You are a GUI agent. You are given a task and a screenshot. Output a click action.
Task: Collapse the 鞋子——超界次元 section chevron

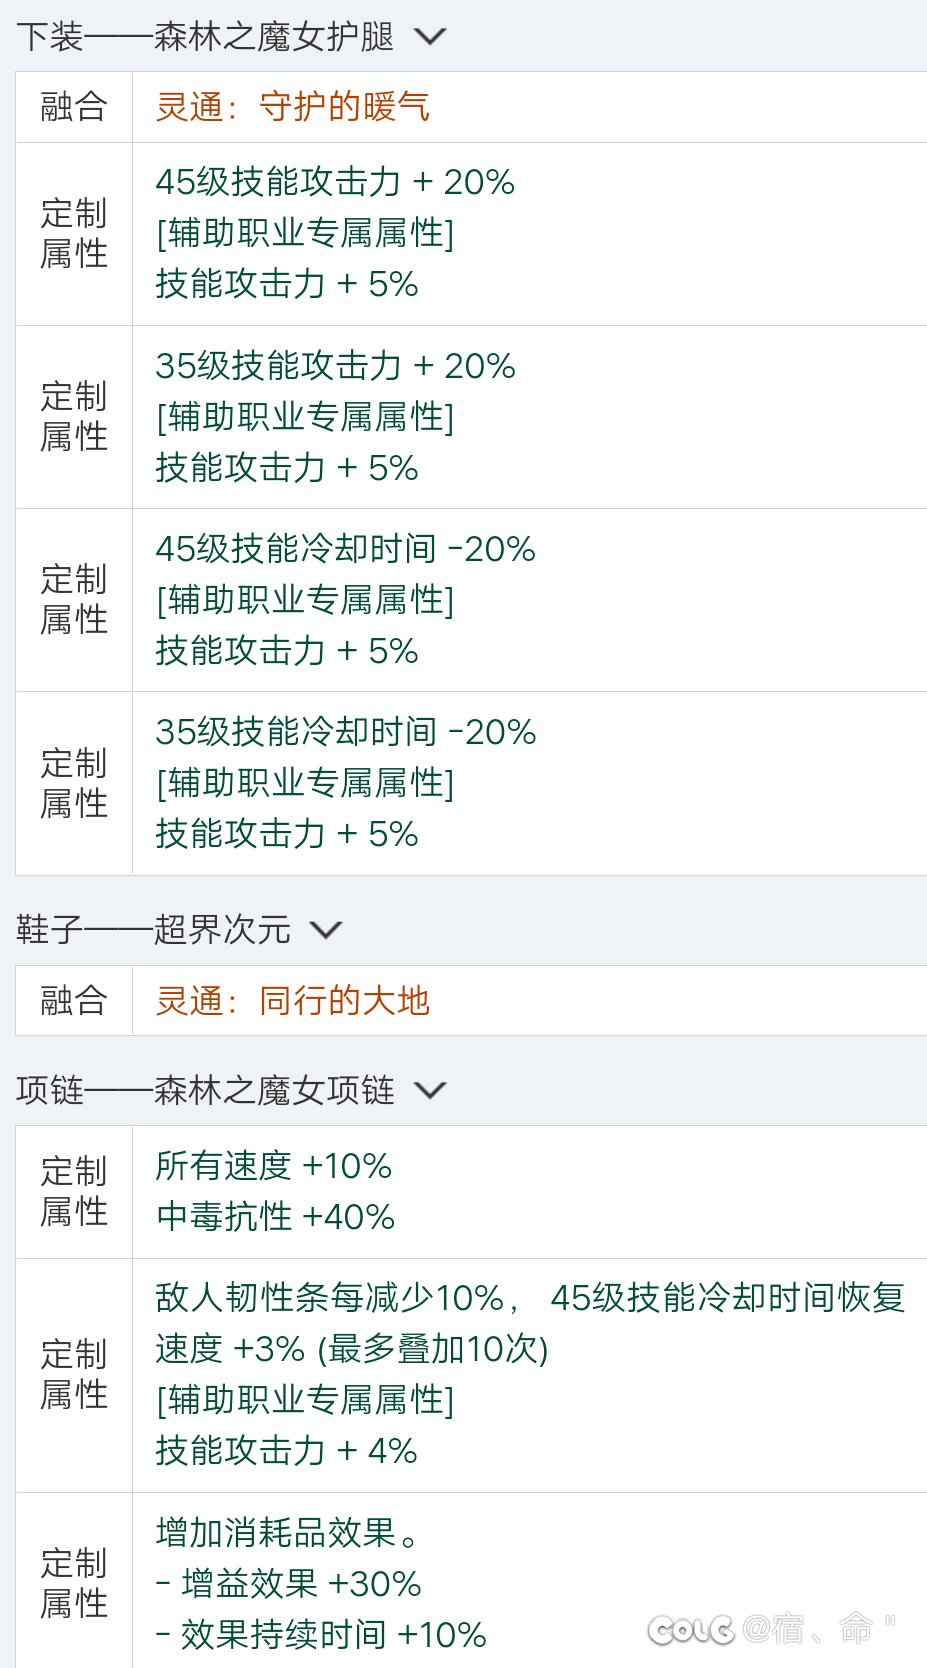[326, 931]
